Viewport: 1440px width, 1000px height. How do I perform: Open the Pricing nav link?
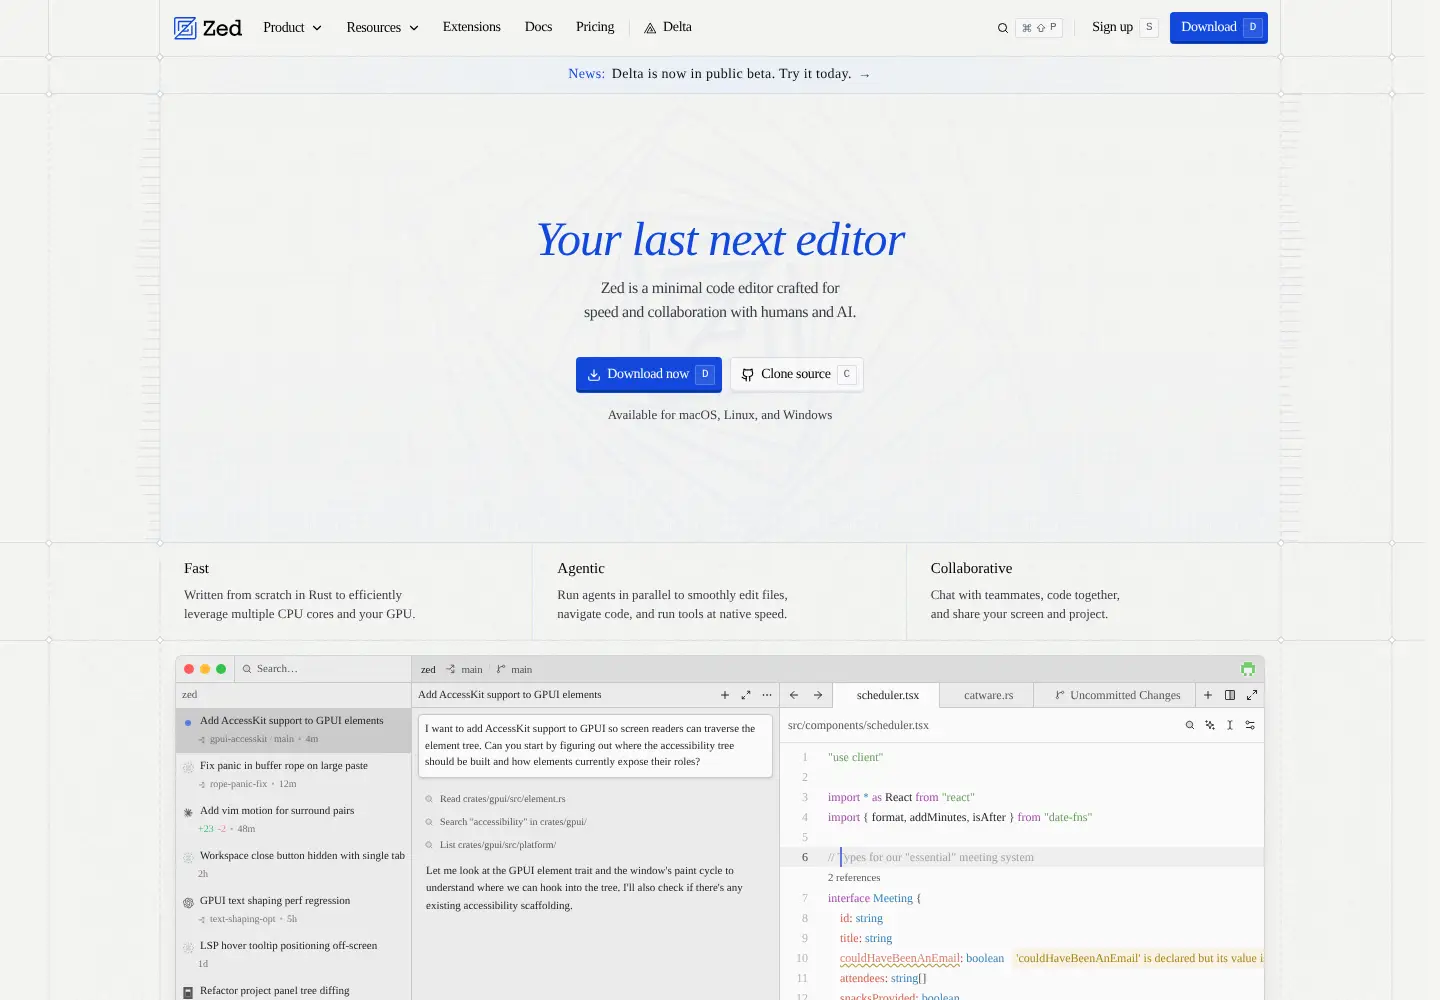point(595,27)
